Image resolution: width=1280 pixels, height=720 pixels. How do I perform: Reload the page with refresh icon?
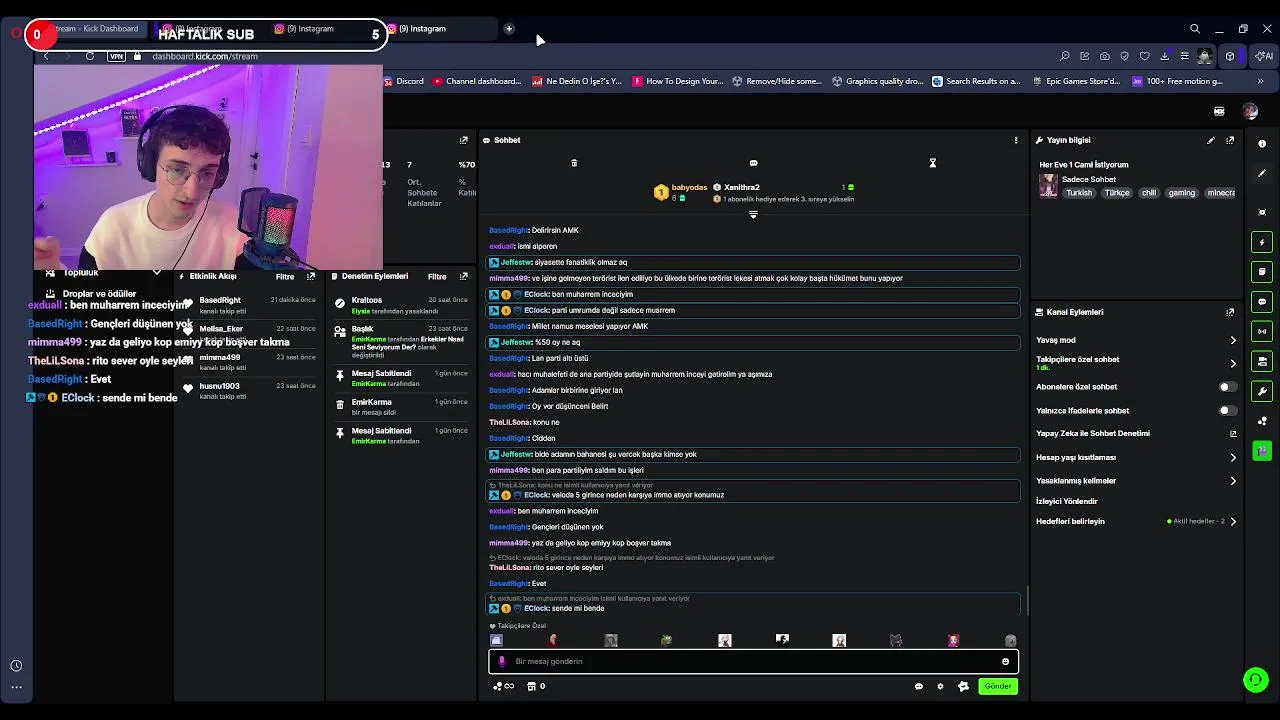tap(90, 56)
